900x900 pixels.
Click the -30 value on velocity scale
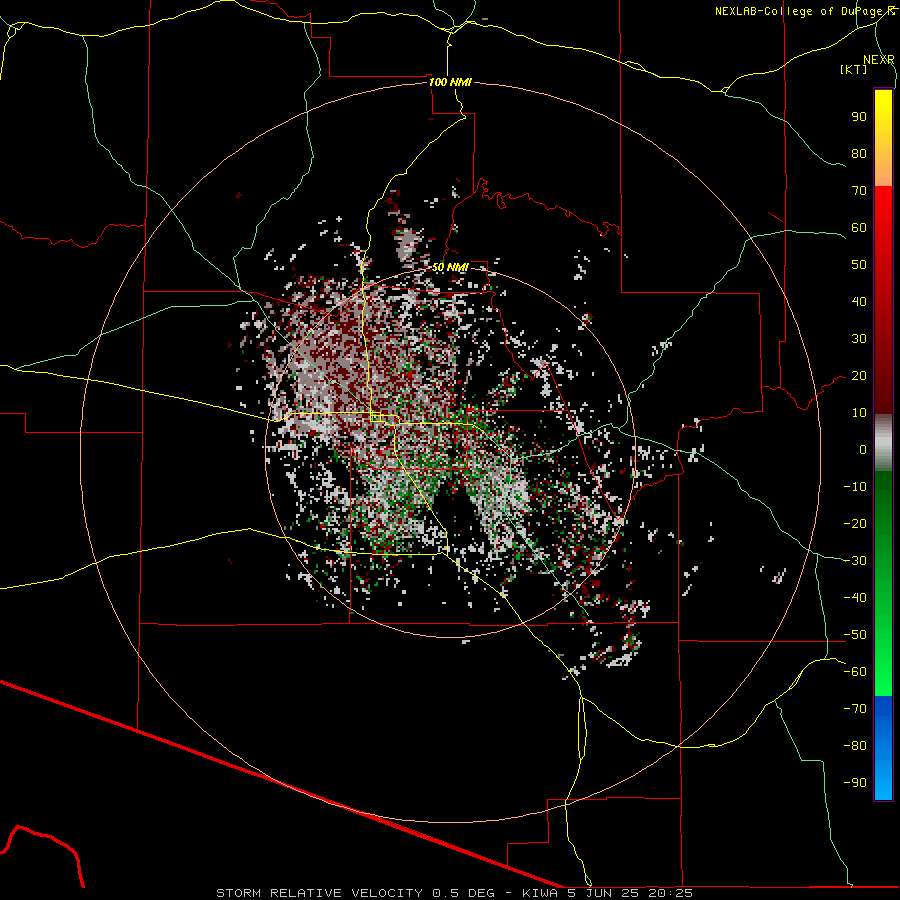(855, 561)
